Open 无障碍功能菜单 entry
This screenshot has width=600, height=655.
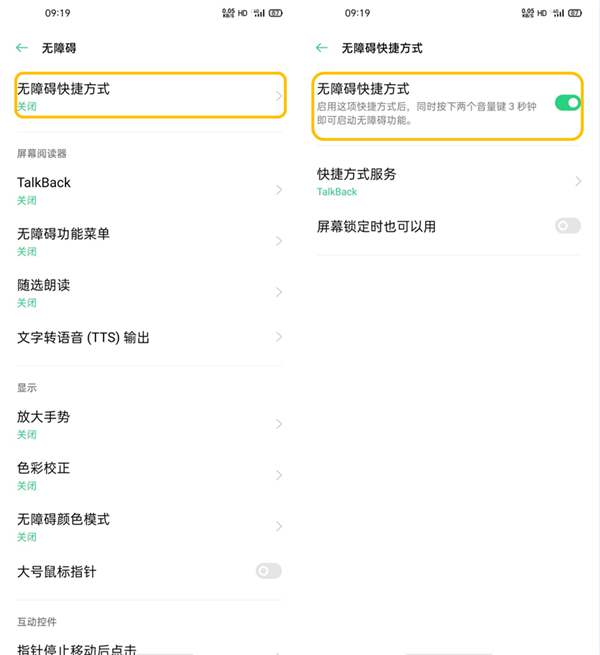(x=150, y=241)
